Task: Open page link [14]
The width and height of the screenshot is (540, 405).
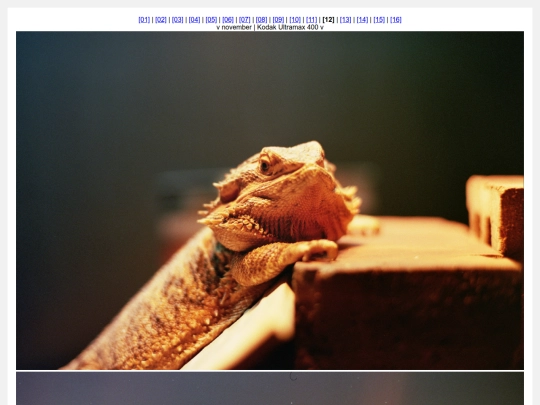Action: click(x=362, y=20)
